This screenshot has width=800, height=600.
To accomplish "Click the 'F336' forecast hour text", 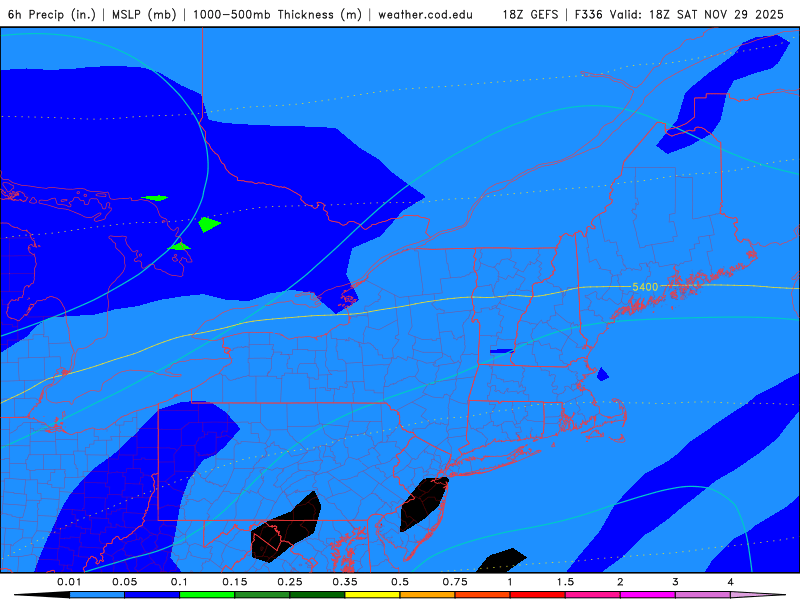I will [589, 15].
